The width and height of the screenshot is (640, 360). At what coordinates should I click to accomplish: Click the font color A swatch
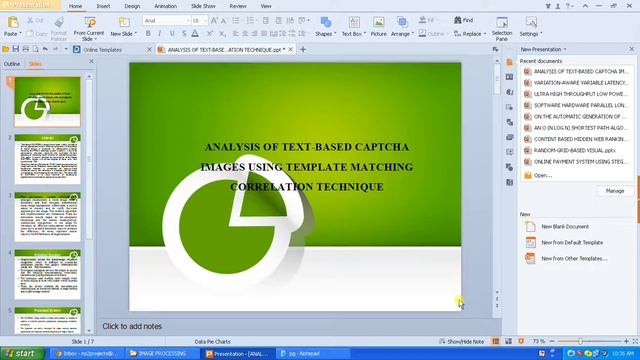pos(195,33)
